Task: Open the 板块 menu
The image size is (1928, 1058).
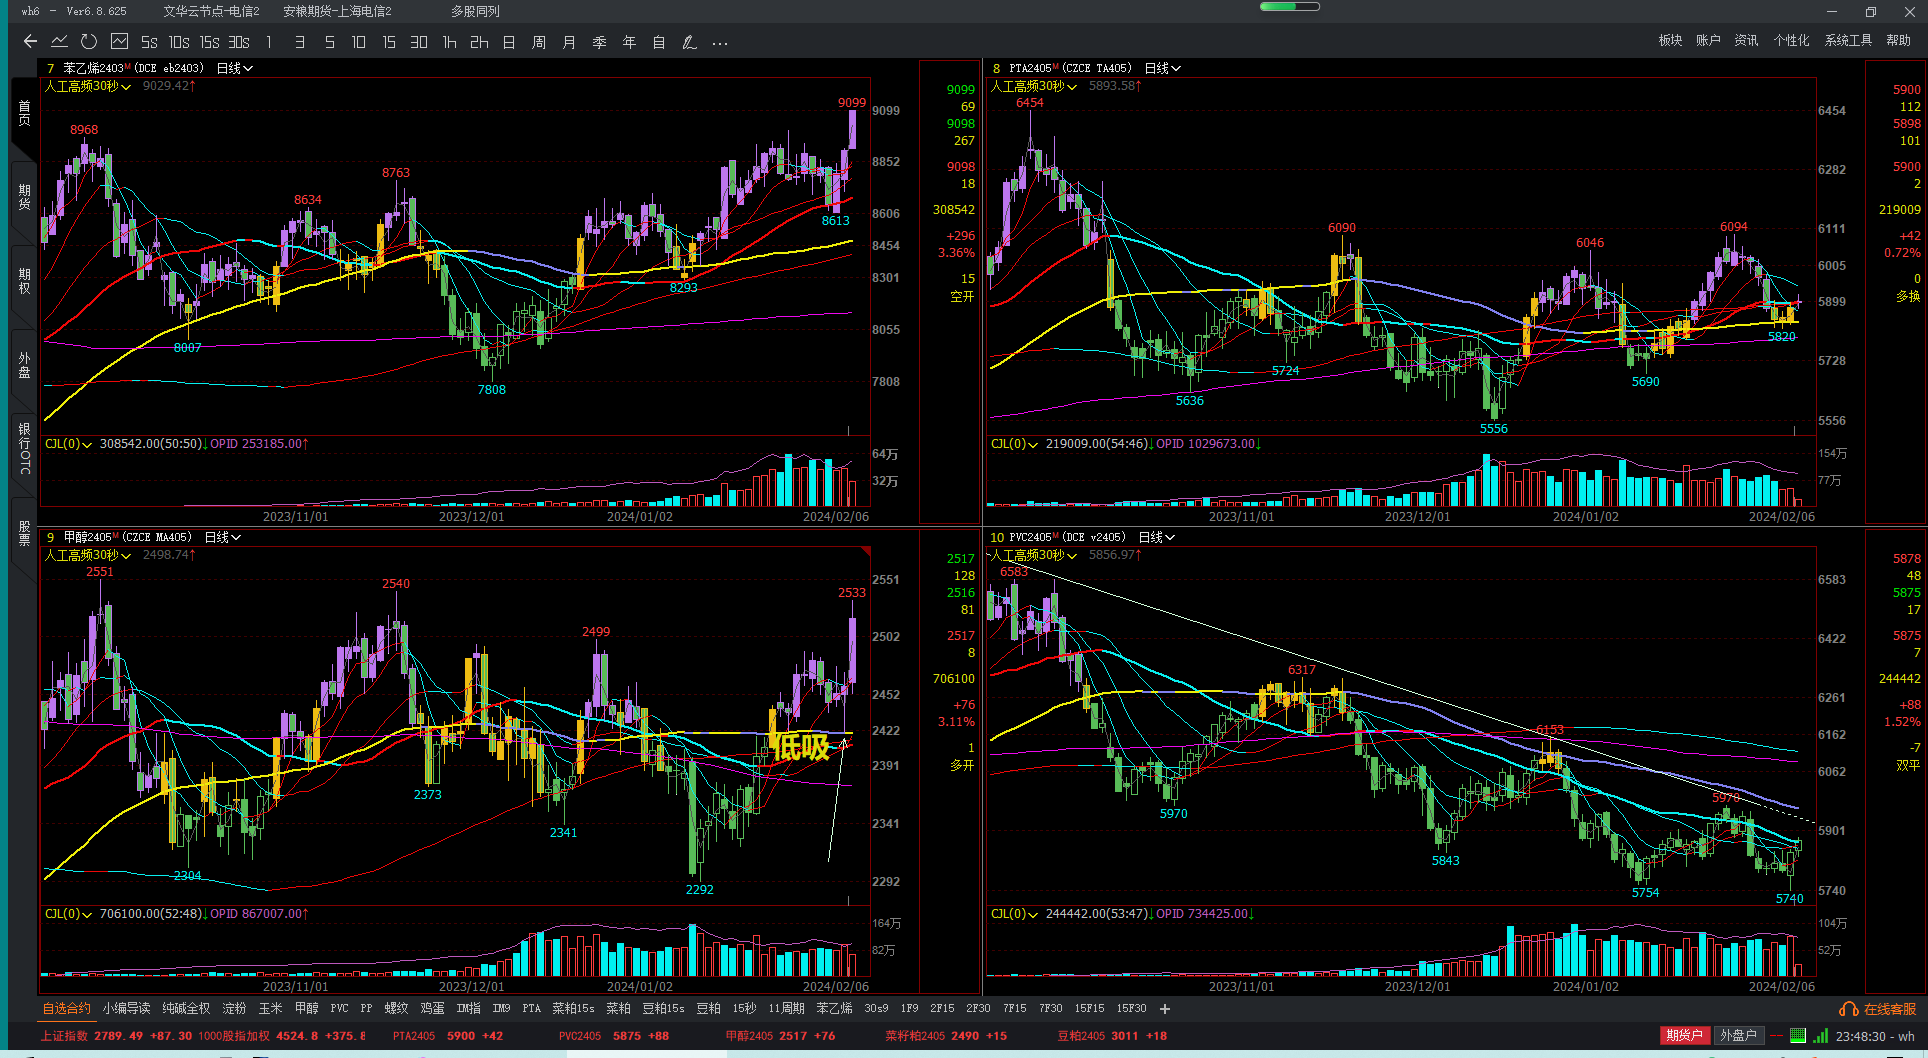Action: pyautogui.click(x=1670, y=41)
